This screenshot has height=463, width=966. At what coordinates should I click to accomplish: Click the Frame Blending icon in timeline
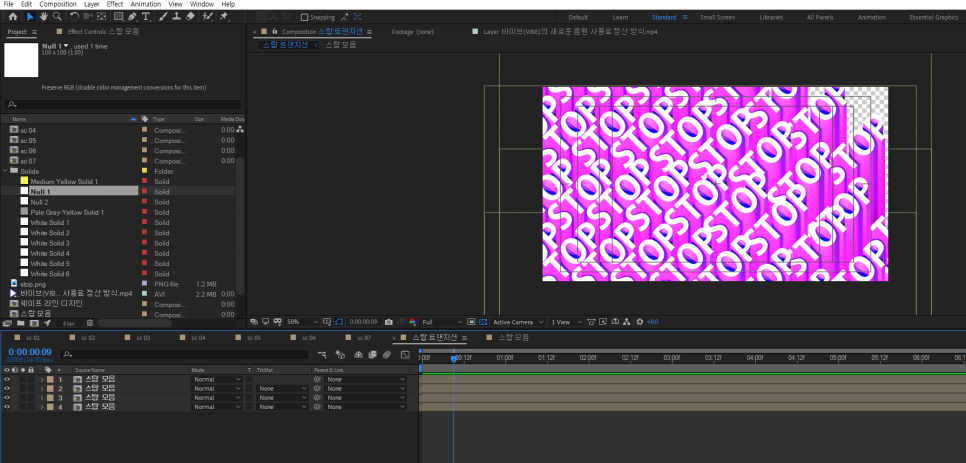point(373,355)
